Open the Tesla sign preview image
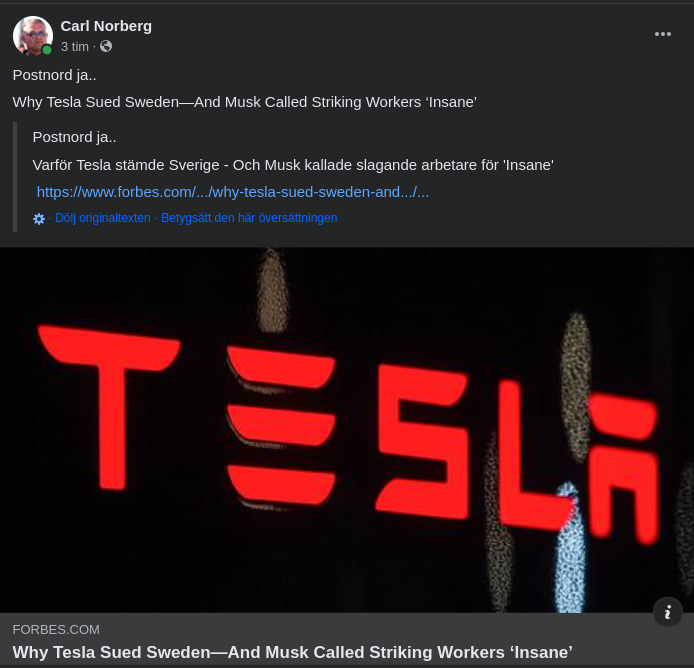The height and width of the screenshot is (668, 694). click(347, 430)
